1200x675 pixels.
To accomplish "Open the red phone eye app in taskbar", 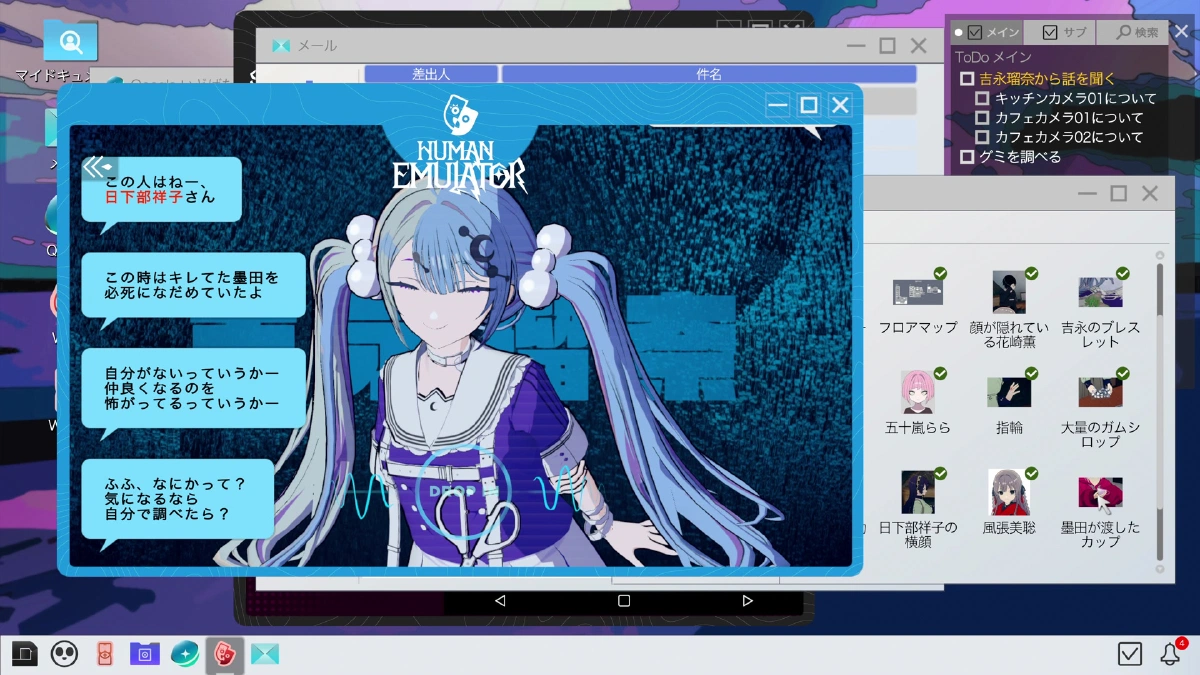I will pos(104,654).
